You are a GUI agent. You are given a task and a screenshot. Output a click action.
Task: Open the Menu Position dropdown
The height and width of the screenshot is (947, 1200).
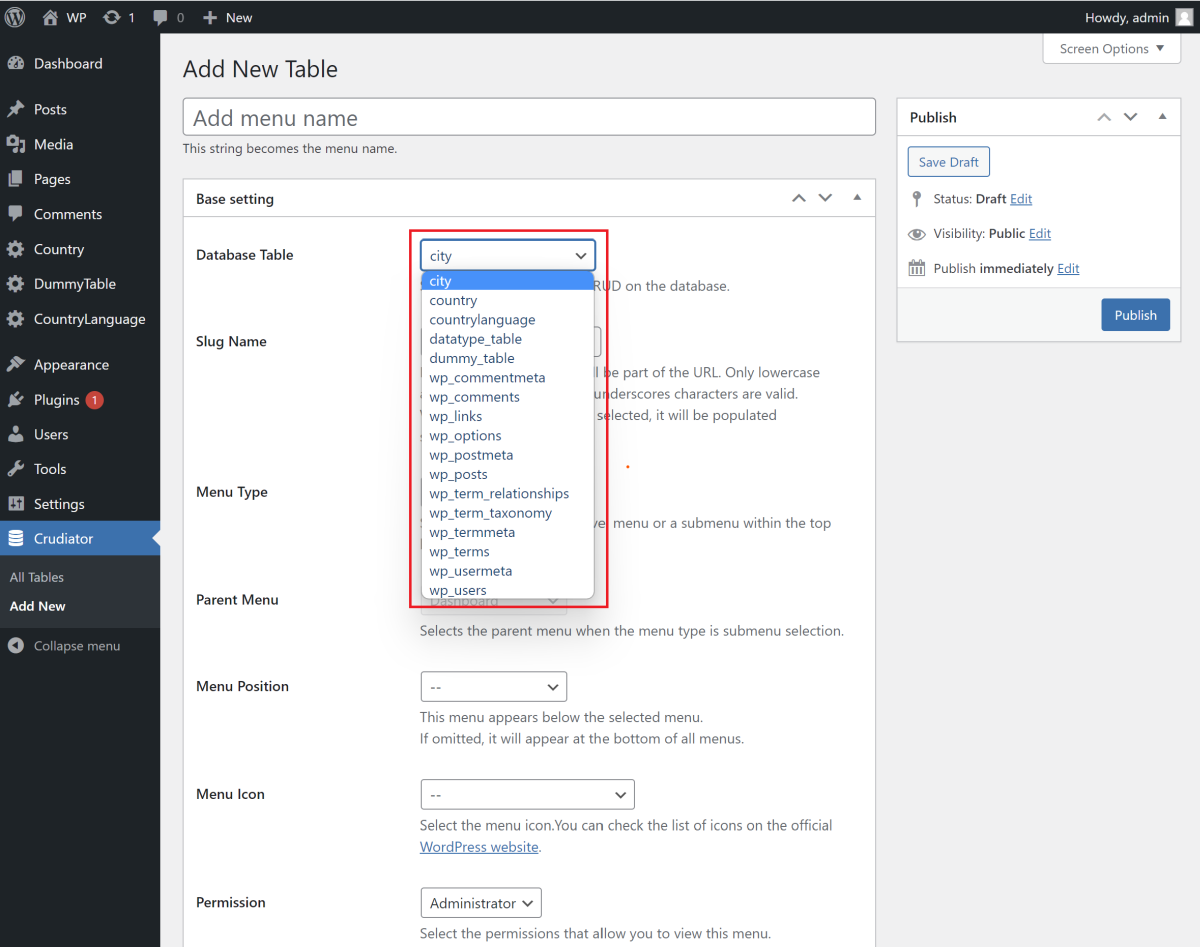(x=493, y=687)
